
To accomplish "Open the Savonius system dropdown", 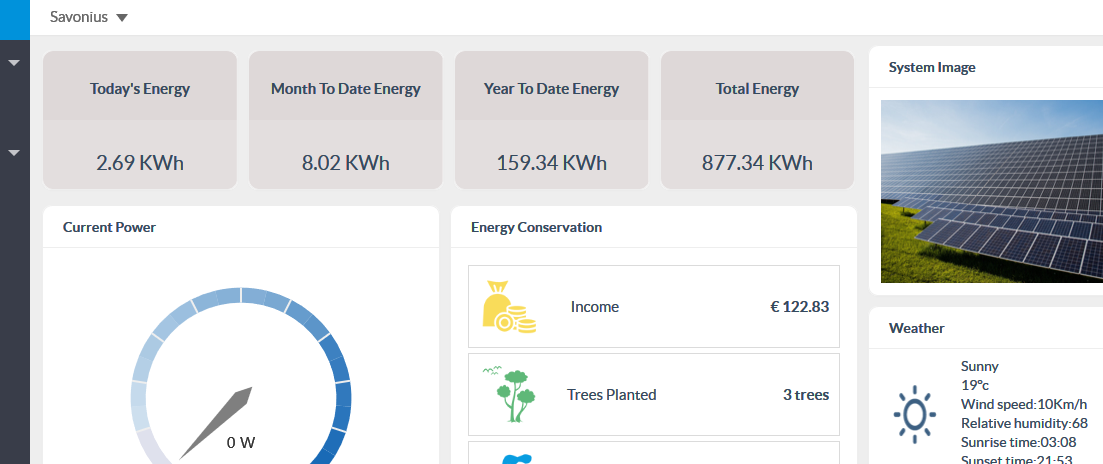I will pos(89,17).
